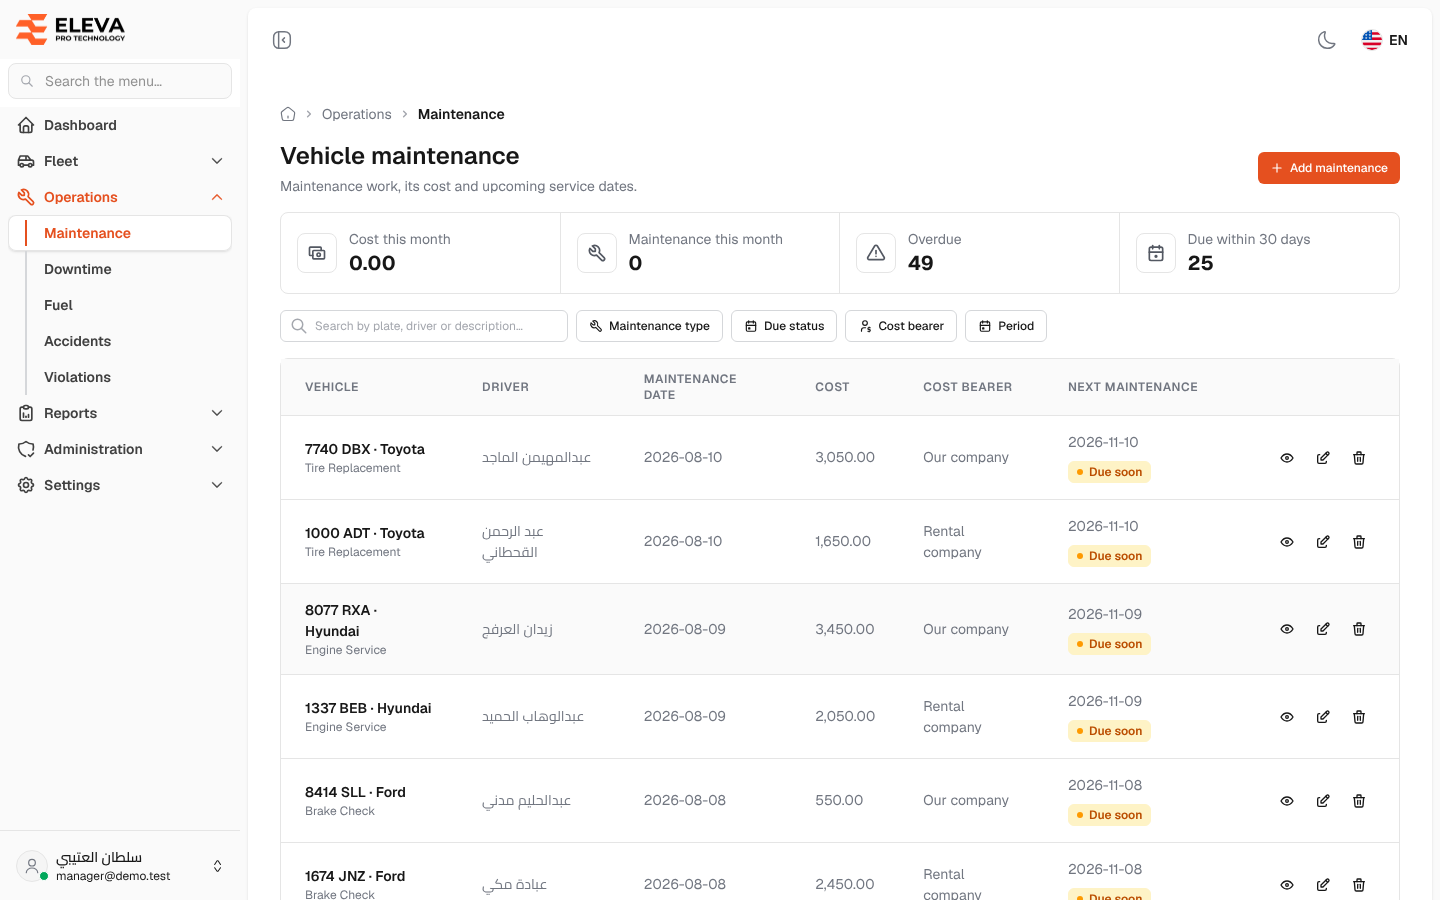
Task: Edit the 8414 SLL Ford record
Action: pyautogui.click(x=1323, y=801)
